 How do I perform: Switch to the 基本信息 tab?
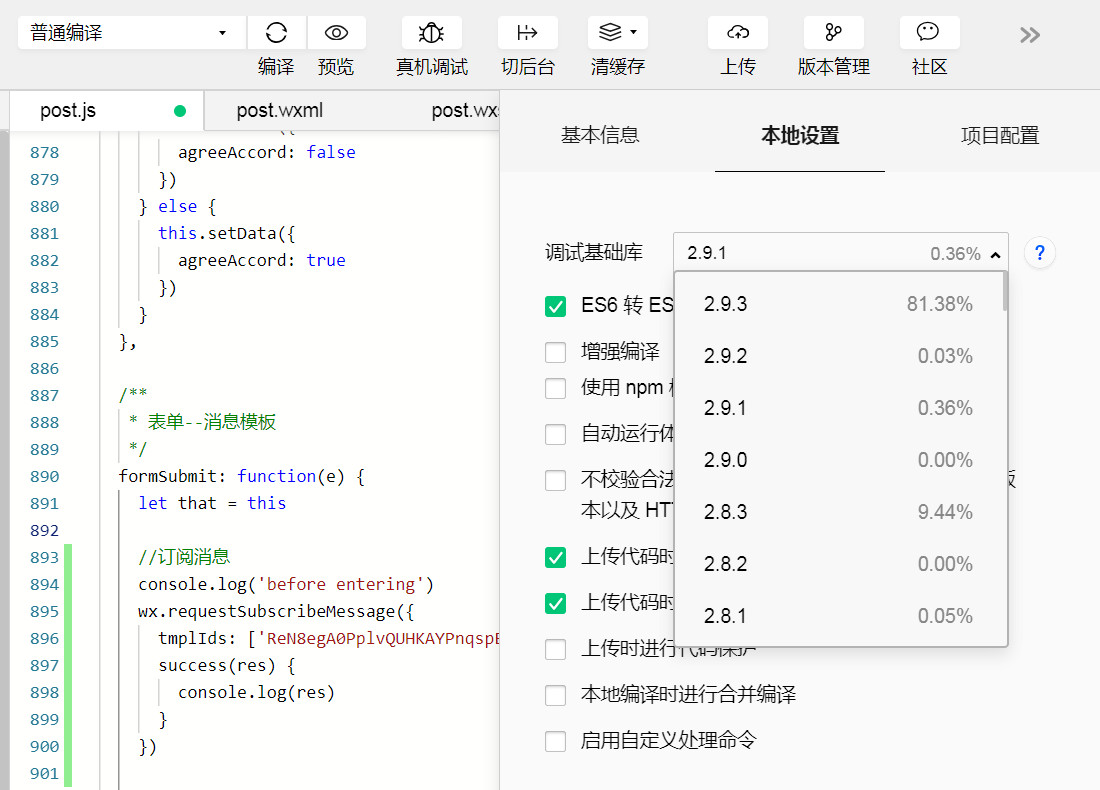pos(600,135)
